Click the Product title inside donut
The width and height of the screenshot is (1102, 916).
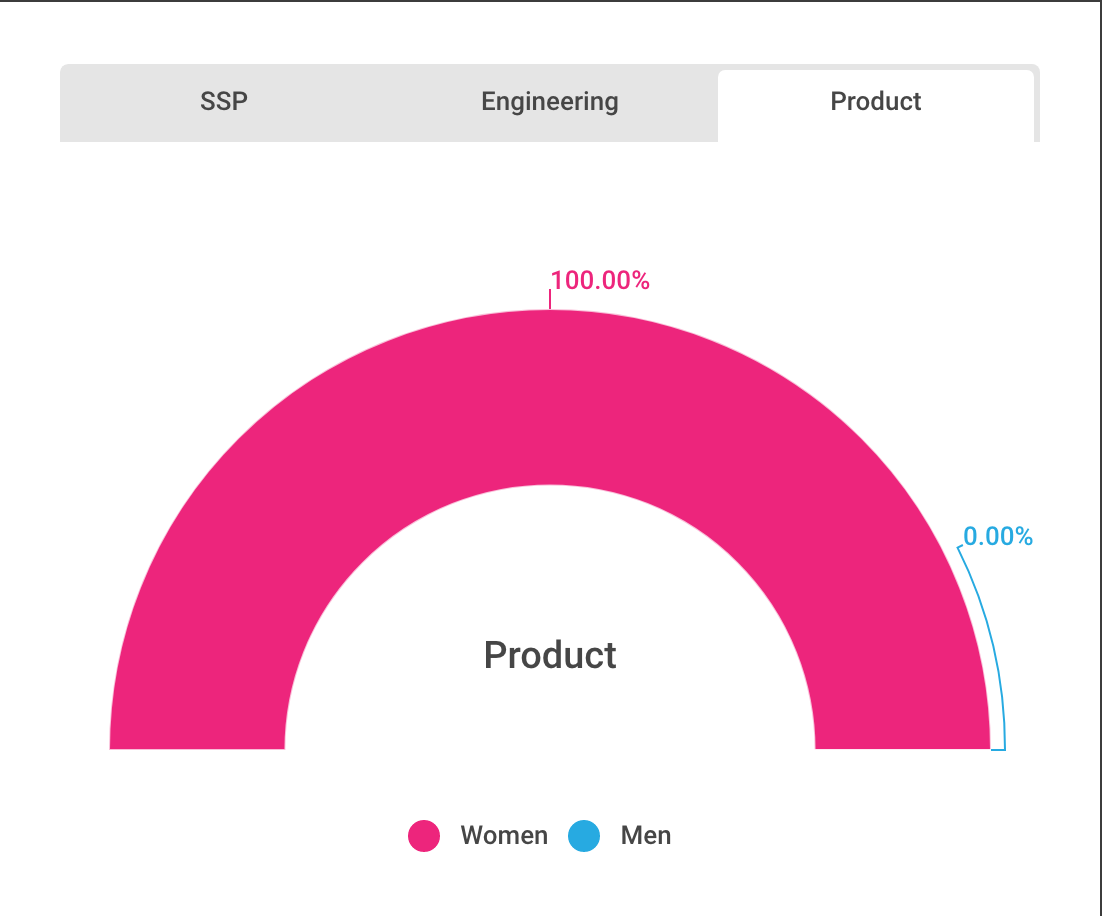550,655
